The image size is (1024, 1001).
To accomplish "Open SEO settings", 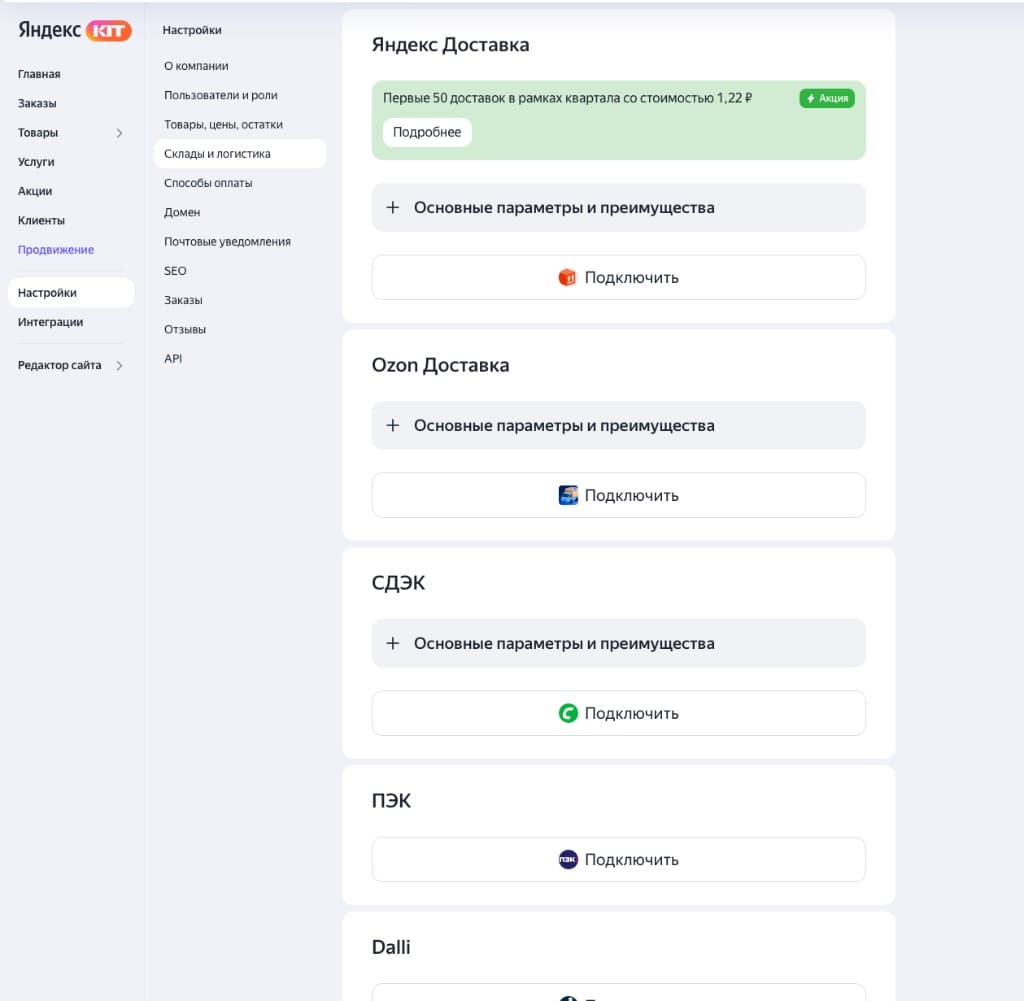I will click(175, 271).
